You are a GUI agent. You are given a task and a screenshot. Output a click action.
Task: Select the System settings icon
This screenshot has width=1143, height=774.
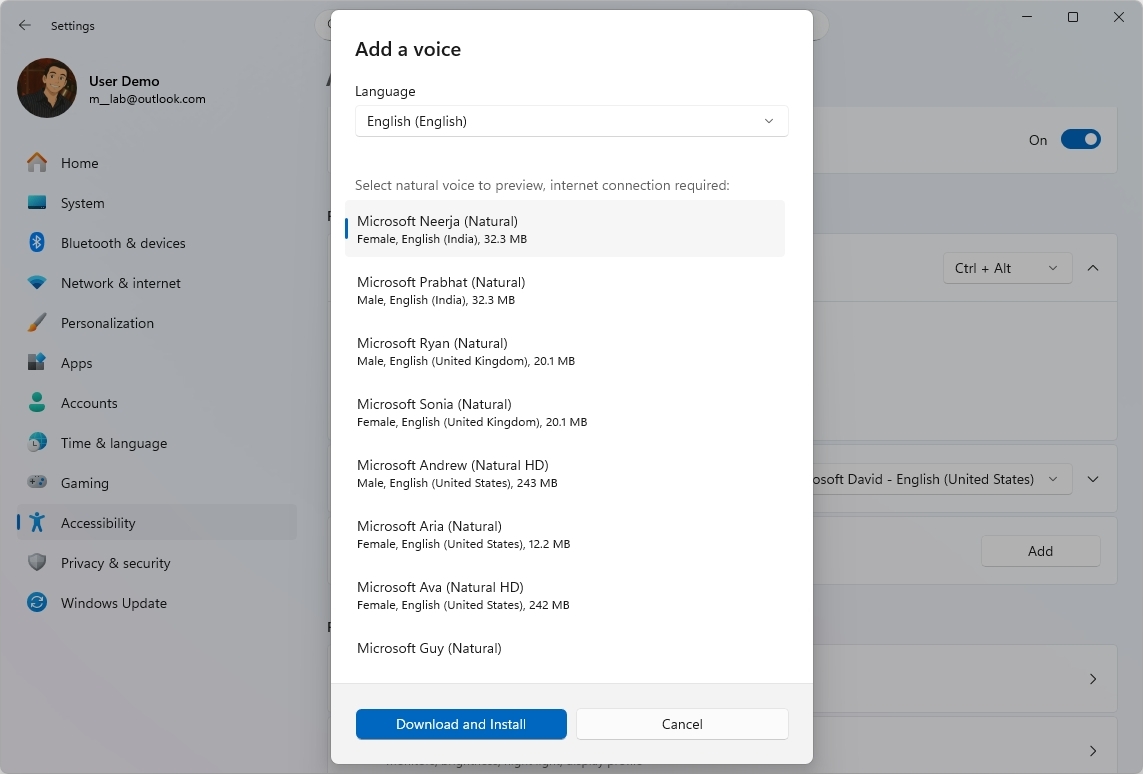click(x=35, y=203)
